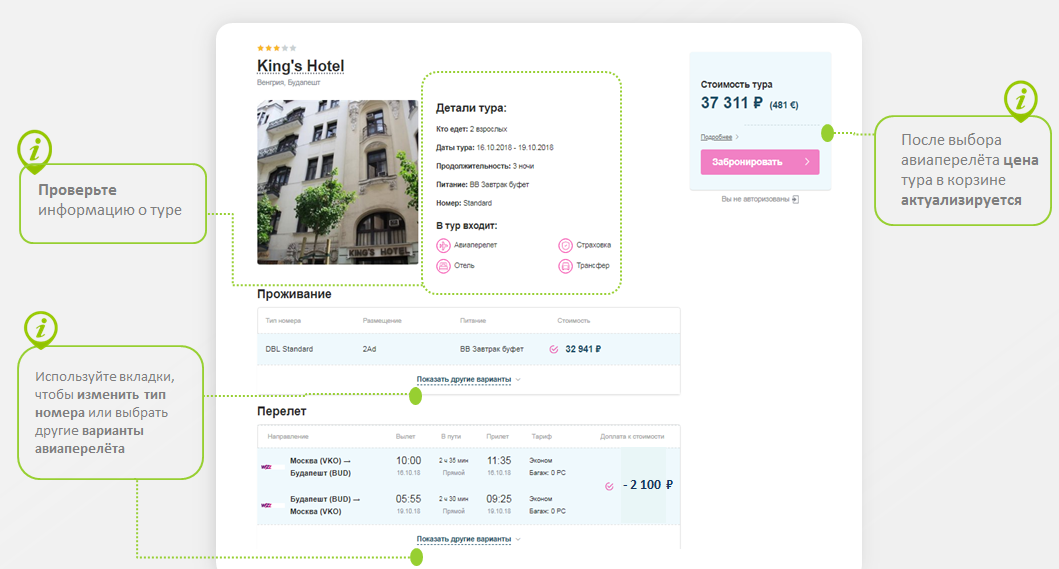This screenshot has height=569, width=1059.
Task: Click the Направление column header
Action: tap(288, 437)
